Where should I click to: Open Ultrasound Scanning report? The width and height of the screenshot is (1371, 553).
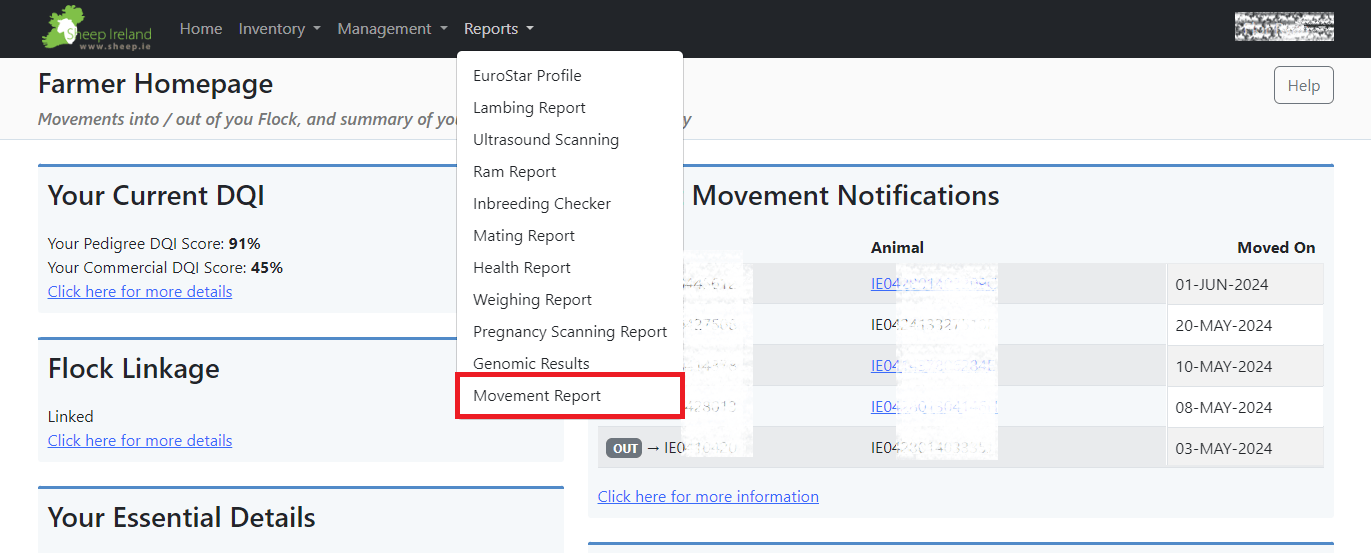(546, 140)
